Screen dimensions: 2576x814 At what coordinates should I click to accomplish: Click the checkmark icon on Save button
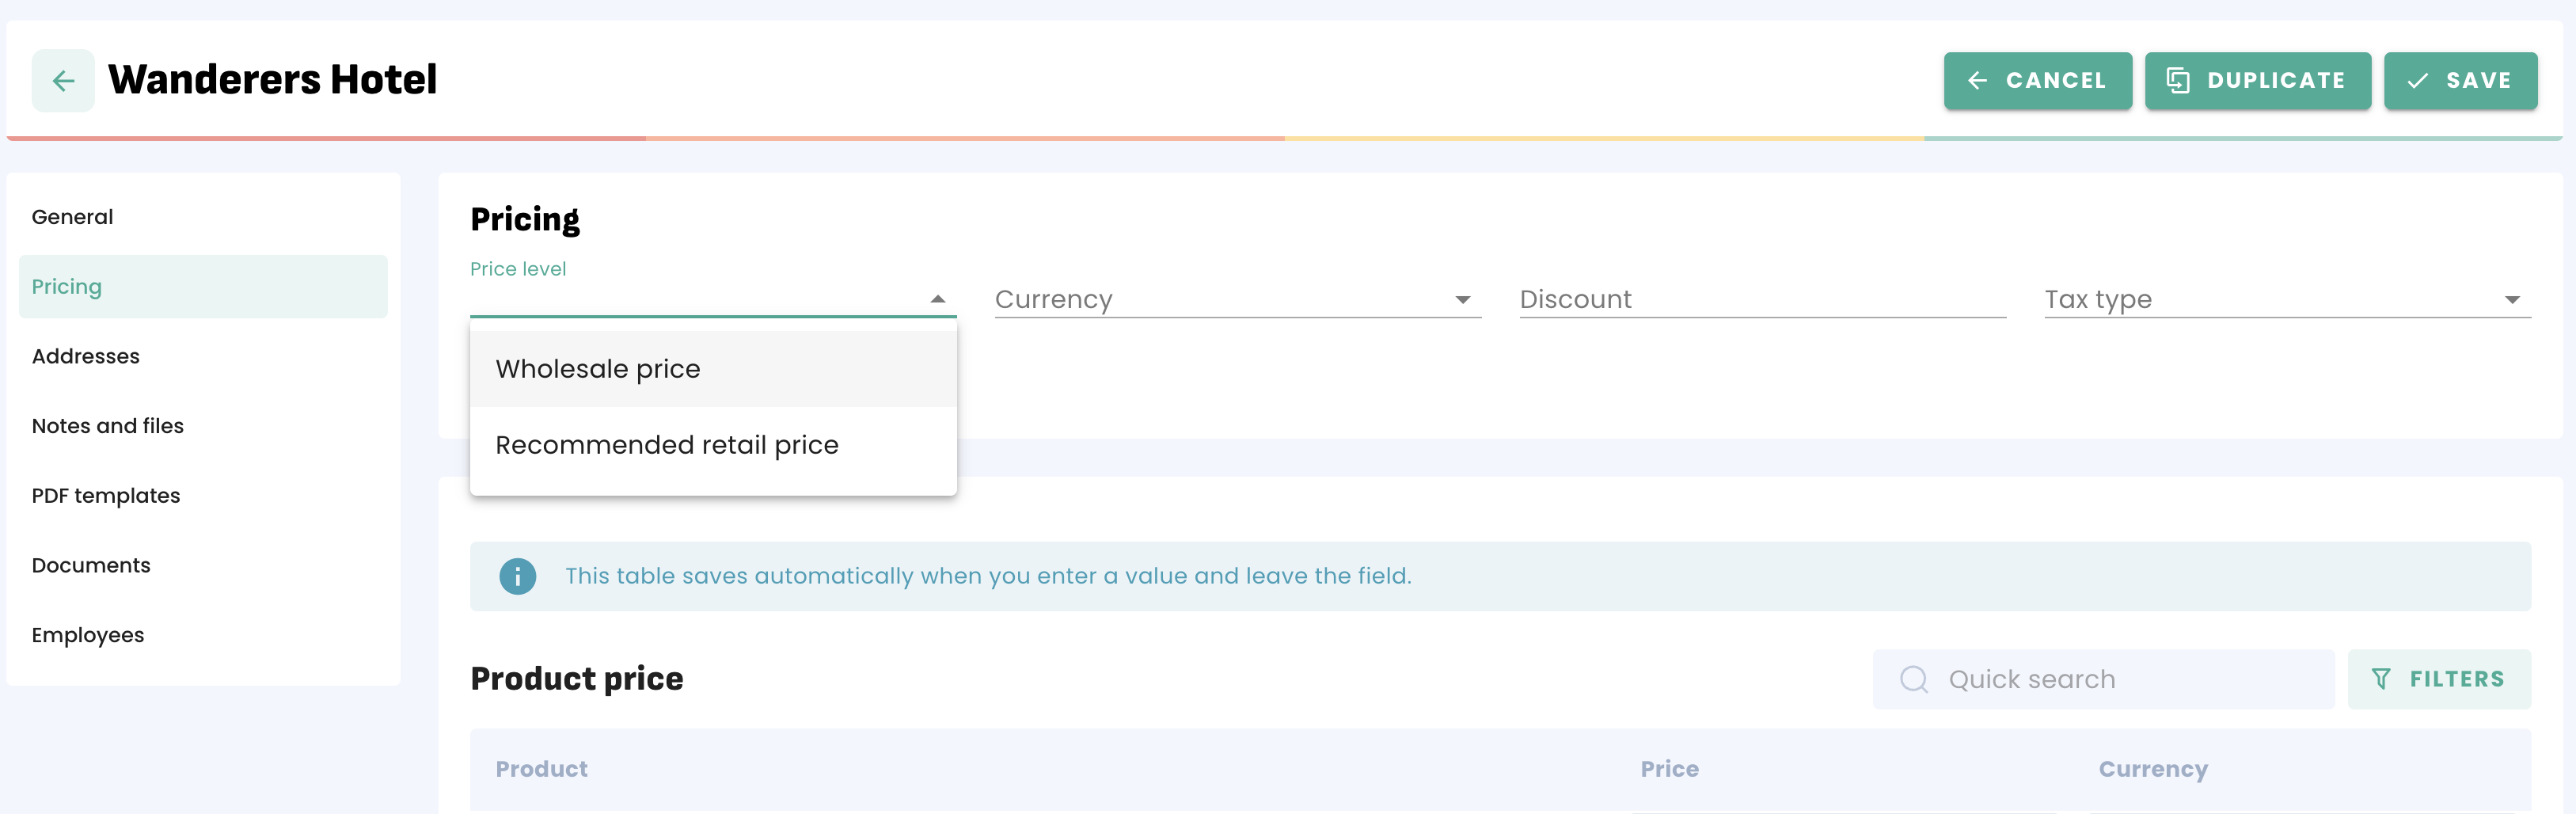[x=2417, y=81]
